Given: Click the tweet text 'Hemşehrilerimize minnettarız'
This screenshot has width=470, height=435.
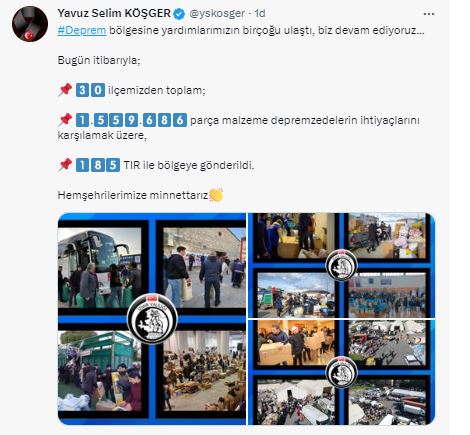Looking at the screenshot, I should tap(133, 195).
